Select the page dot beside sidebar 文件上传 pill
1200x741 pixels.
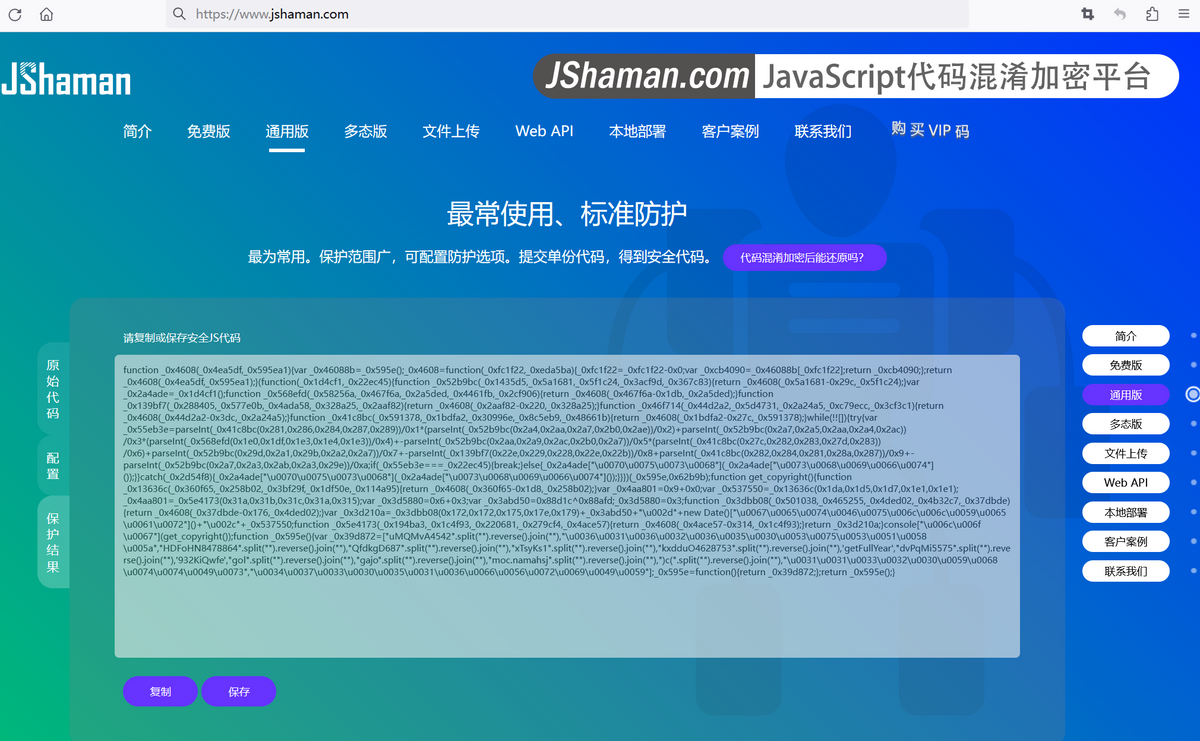(x=1194, y=454)
